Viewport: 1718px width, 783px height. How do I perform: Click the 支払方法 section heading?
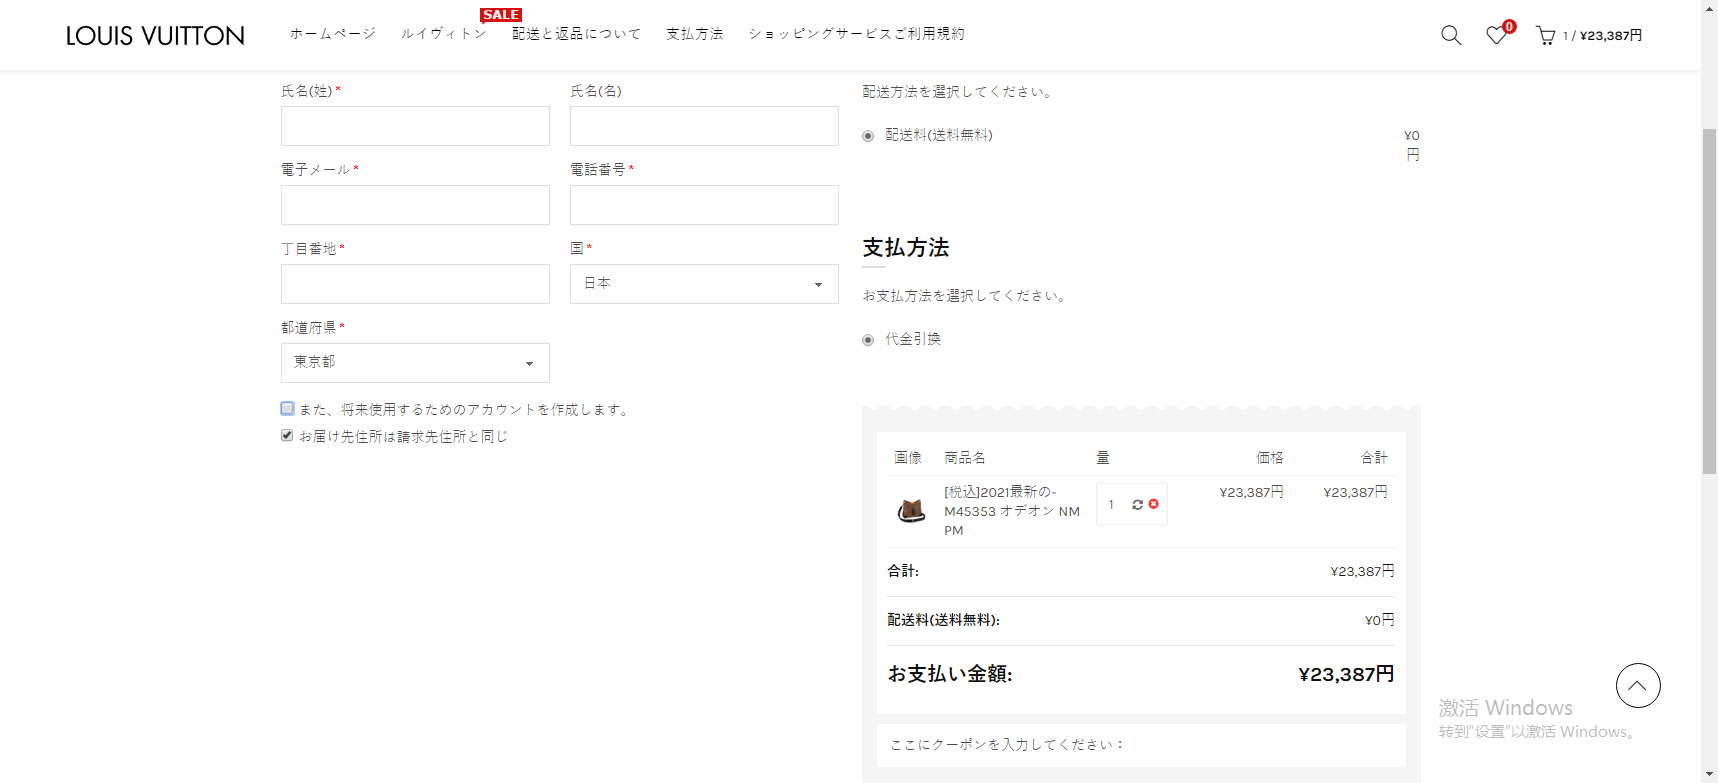(x=906, y=248)
